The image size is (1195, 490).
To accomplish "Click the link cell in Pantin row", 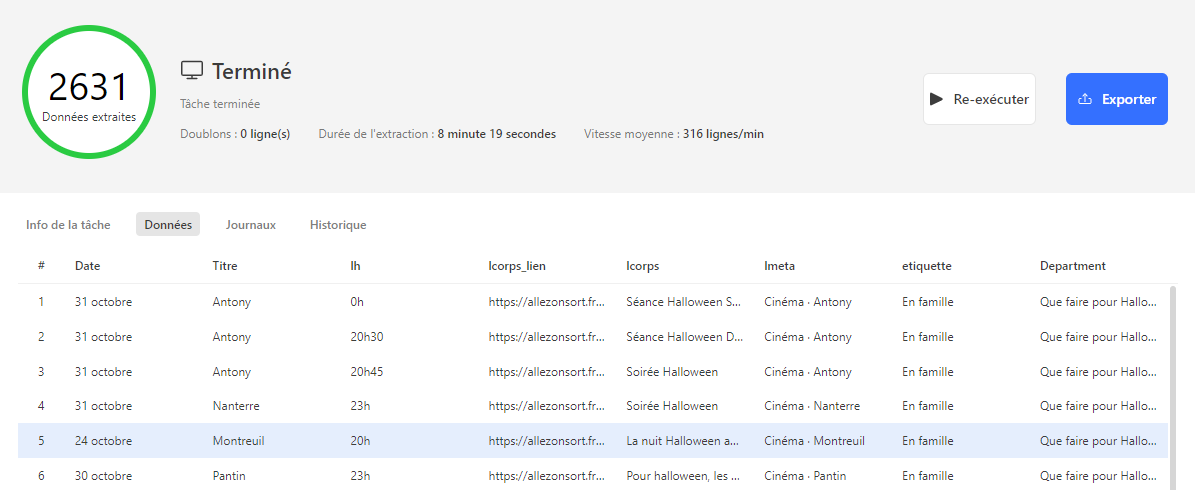I will (547, 476).
